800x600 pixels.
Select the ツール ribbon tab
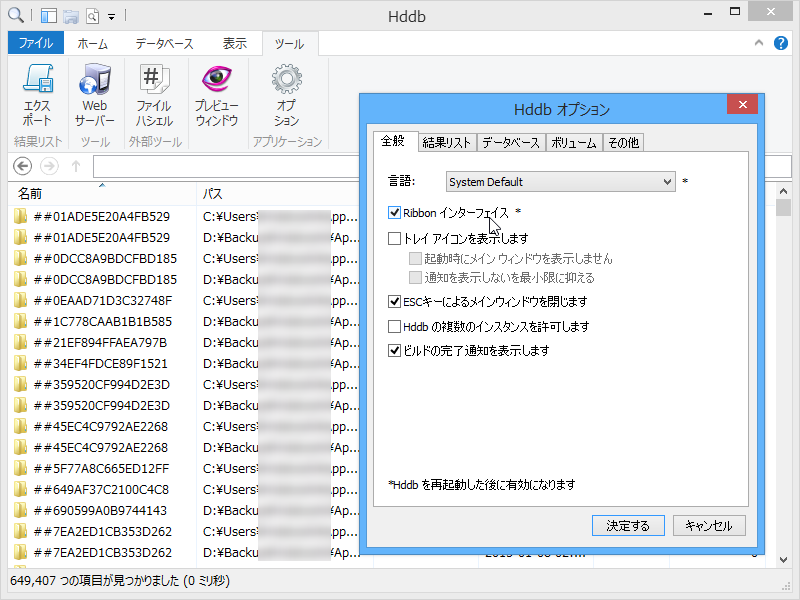pyautogui.click(x=289, y=44)
